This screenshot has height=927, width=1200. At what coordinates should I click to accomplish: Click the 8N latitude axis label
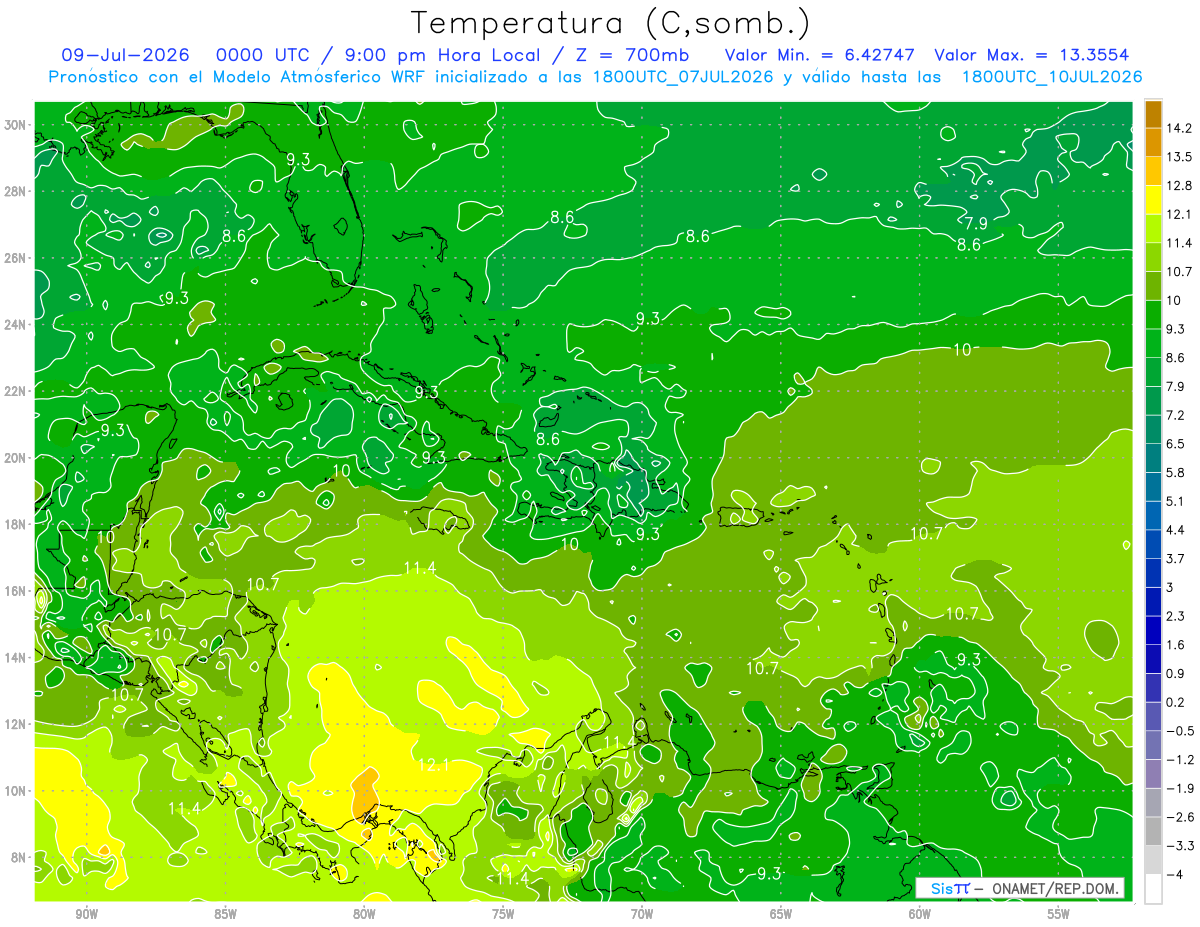tap(20, 857)
